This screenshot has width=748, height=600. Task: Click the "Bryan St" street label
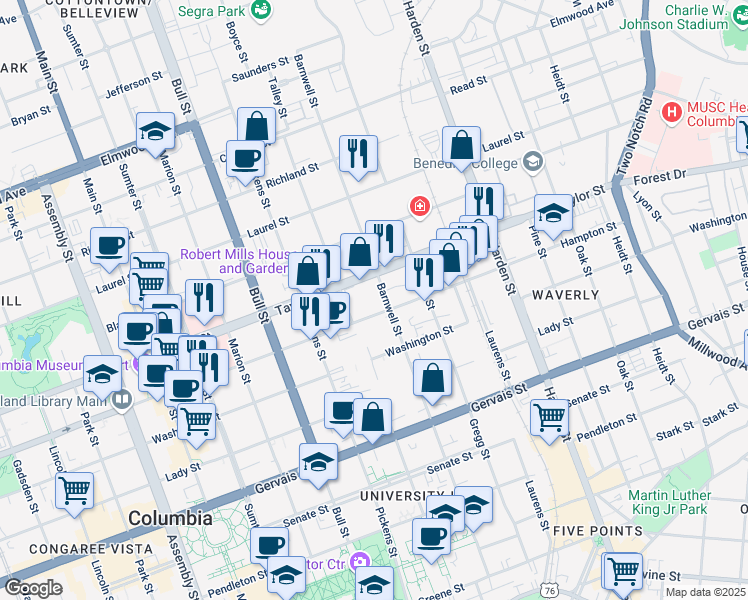click(31, 116)
